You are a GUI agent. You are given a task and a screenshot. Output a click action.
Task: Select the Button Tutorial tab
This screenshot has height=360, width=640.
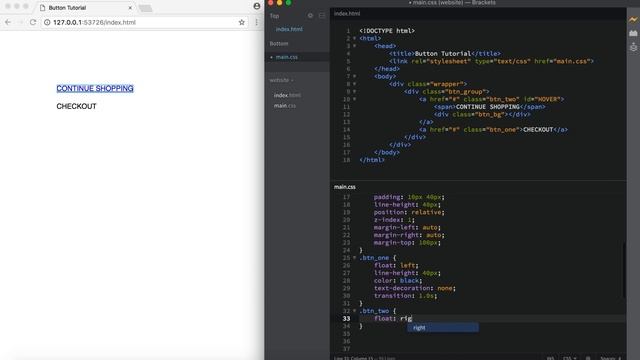pos(86,8)
